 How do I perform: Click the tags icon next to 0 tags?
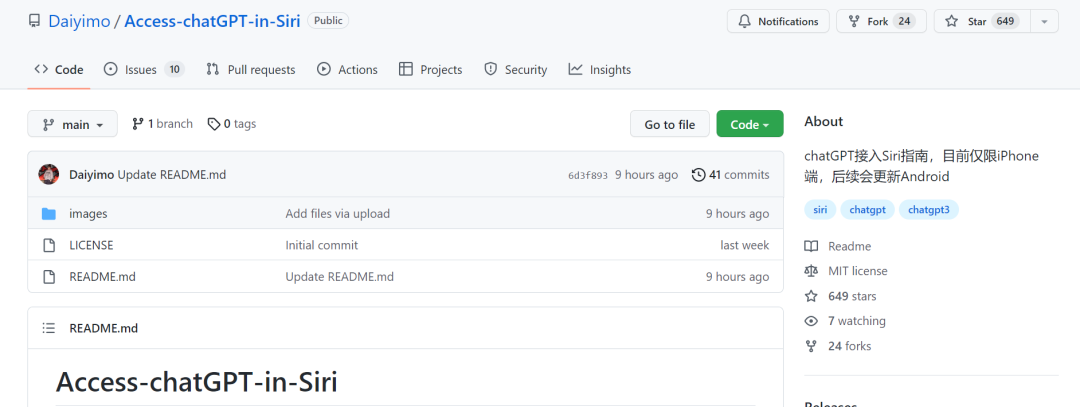[214, 124]
